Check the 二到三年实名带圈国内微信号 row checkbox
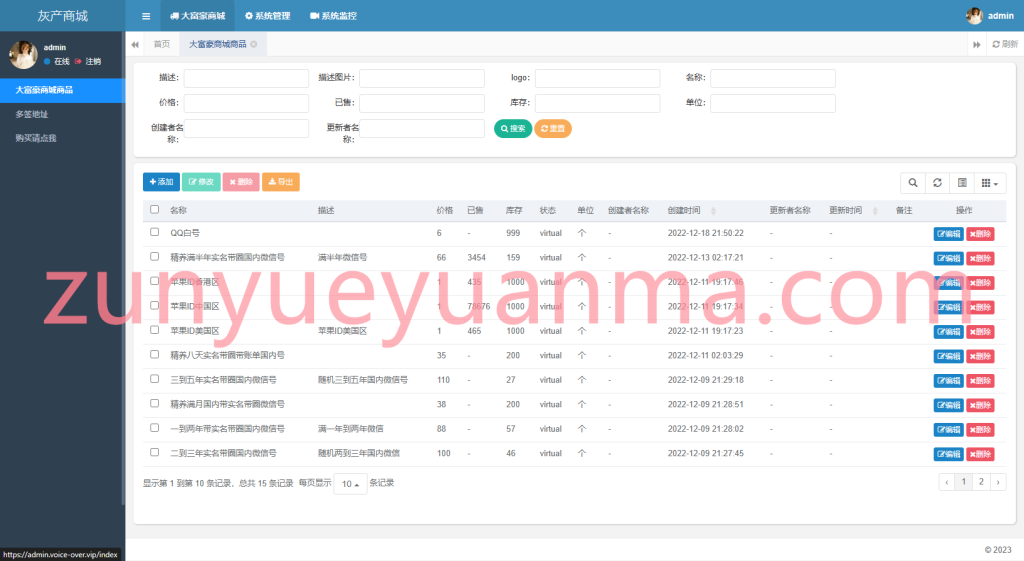Image resolution: width=1024 pixels, height=561 pixels. (155, 452)
